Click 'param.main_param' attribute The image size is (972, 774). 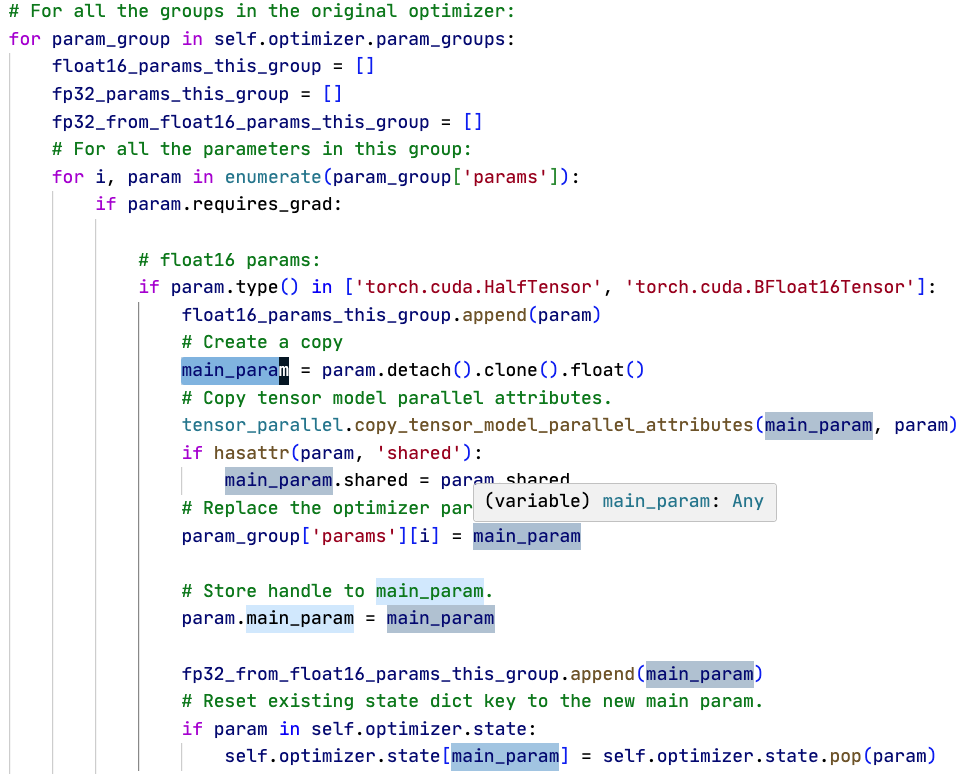pyautogui.click(x=268, y=618)
